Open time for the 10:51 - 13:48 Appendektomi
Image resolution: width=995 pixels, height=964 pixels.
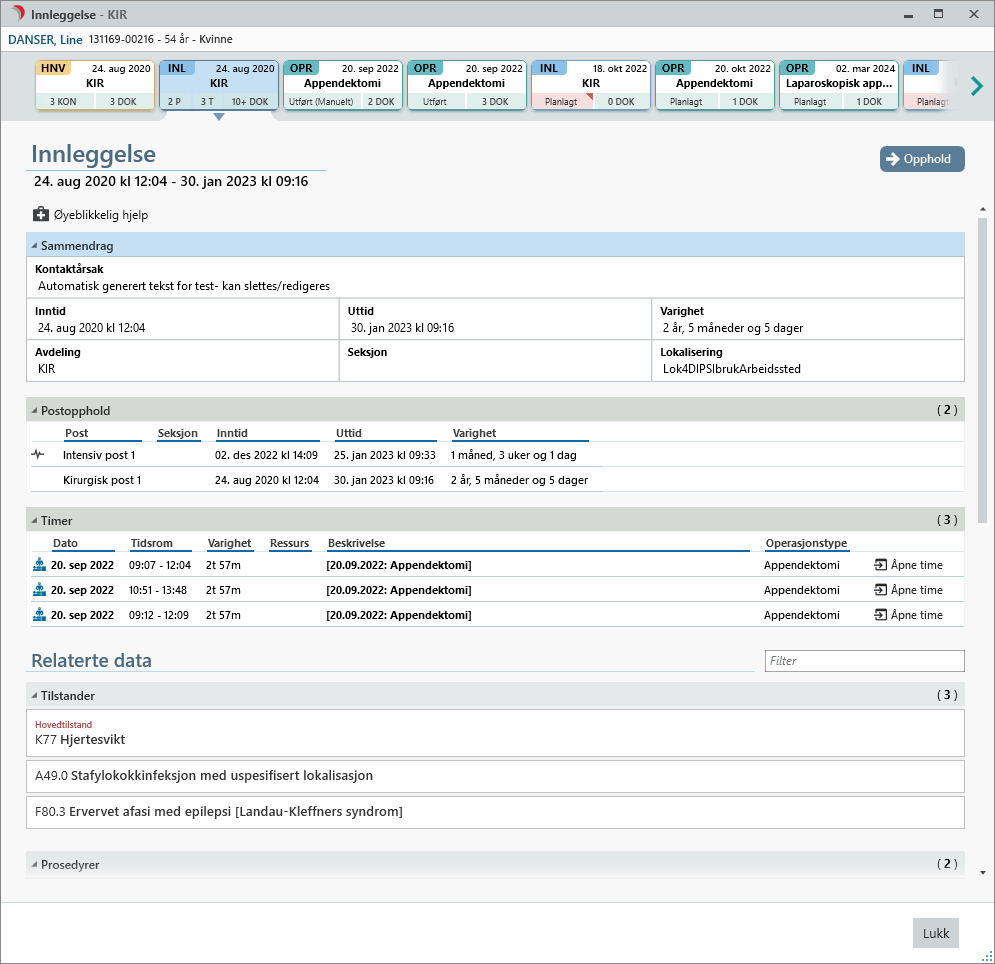tap(908, 590)
